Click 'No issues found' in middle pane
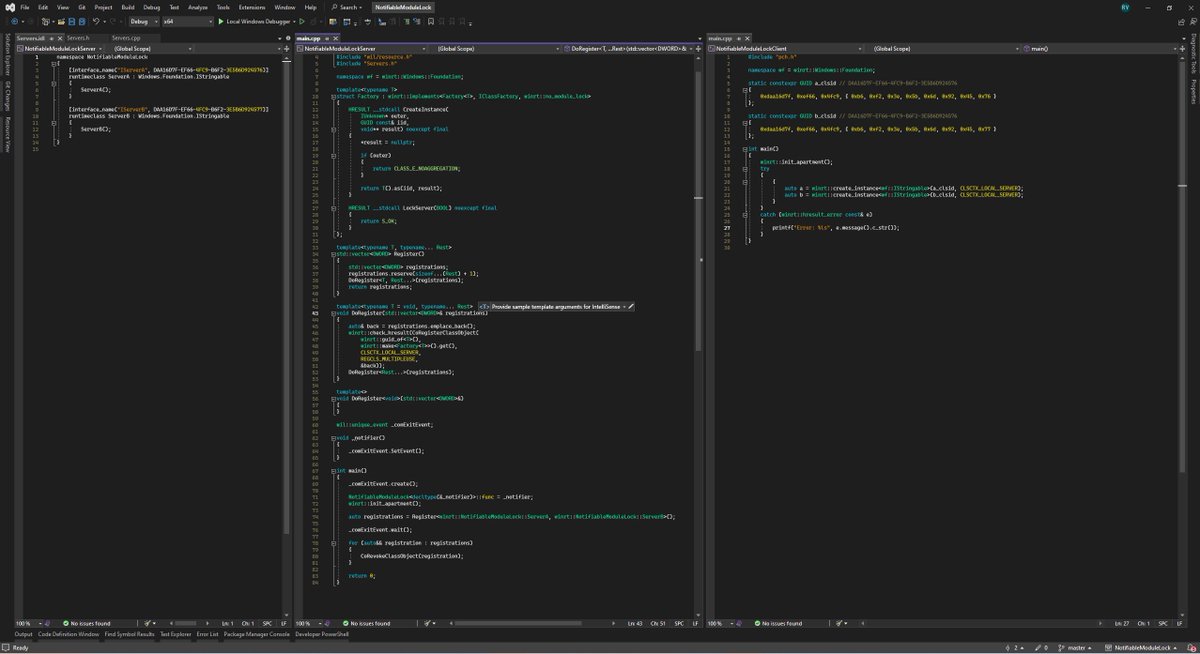1200x654 pixels. coord(365,623)
